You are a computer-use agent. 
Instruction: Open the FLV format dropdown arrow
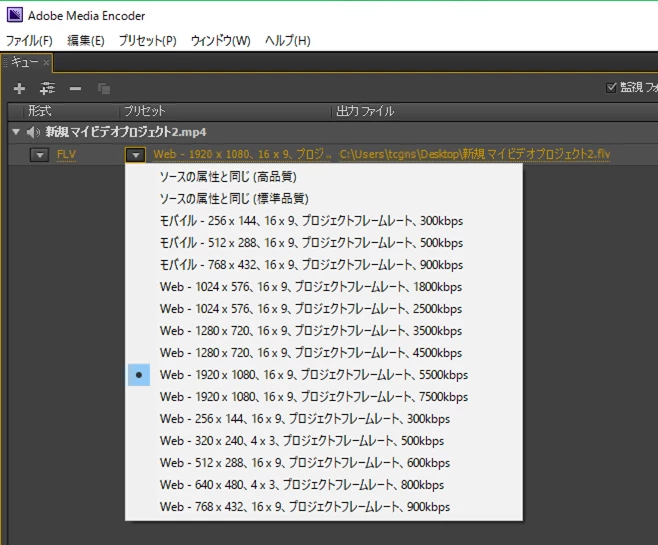point(39,155)
